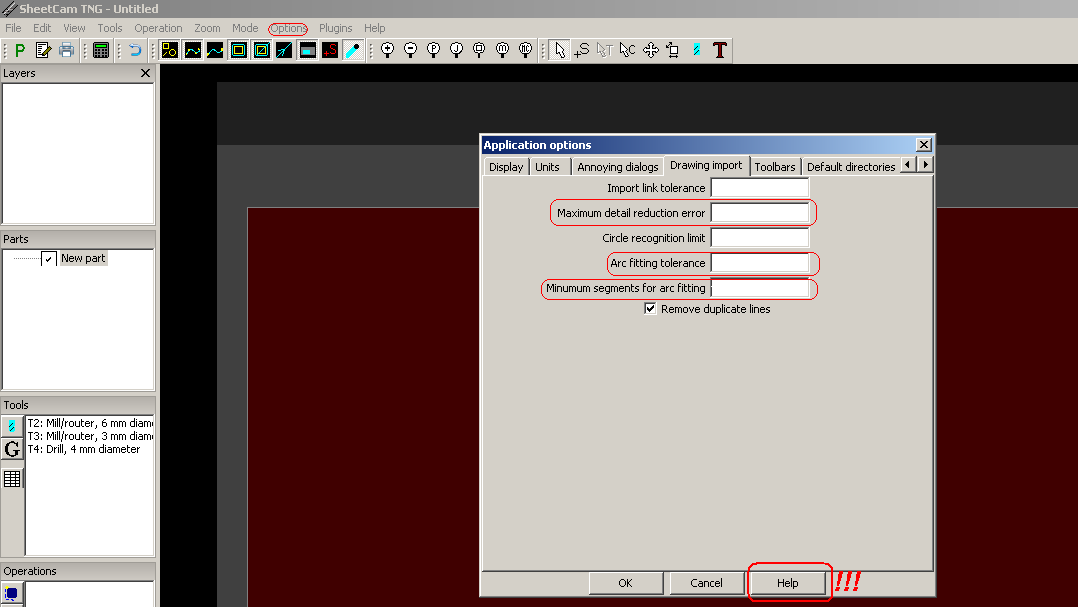
Task: Click the blue icon in Operations panel
Action: [x=12, y=594]
